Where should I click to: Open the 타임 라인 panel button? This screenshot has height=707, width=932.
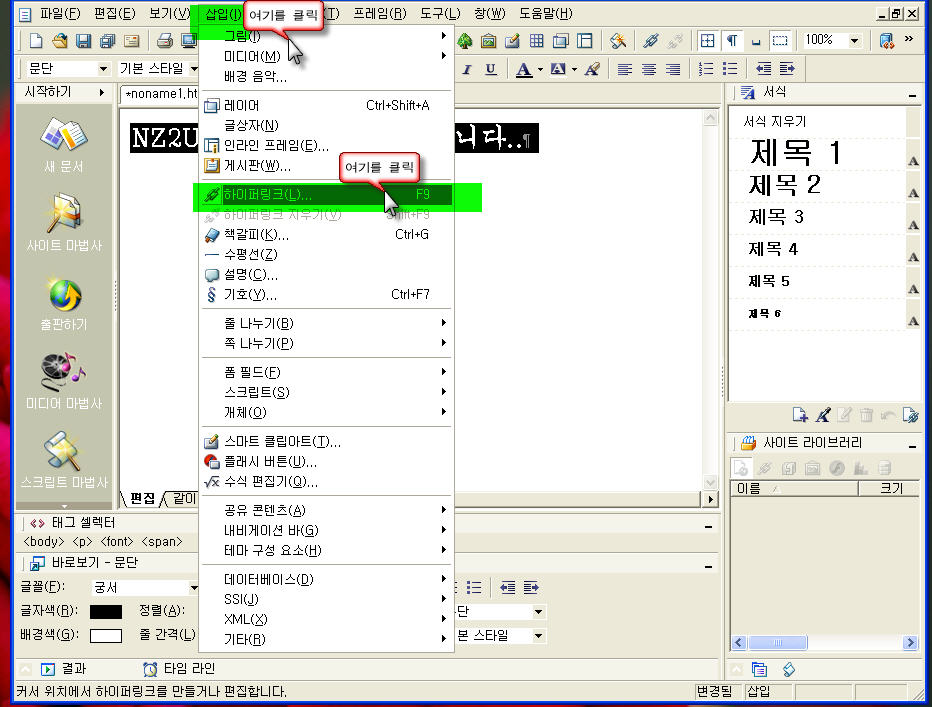[x=179, y=669]
